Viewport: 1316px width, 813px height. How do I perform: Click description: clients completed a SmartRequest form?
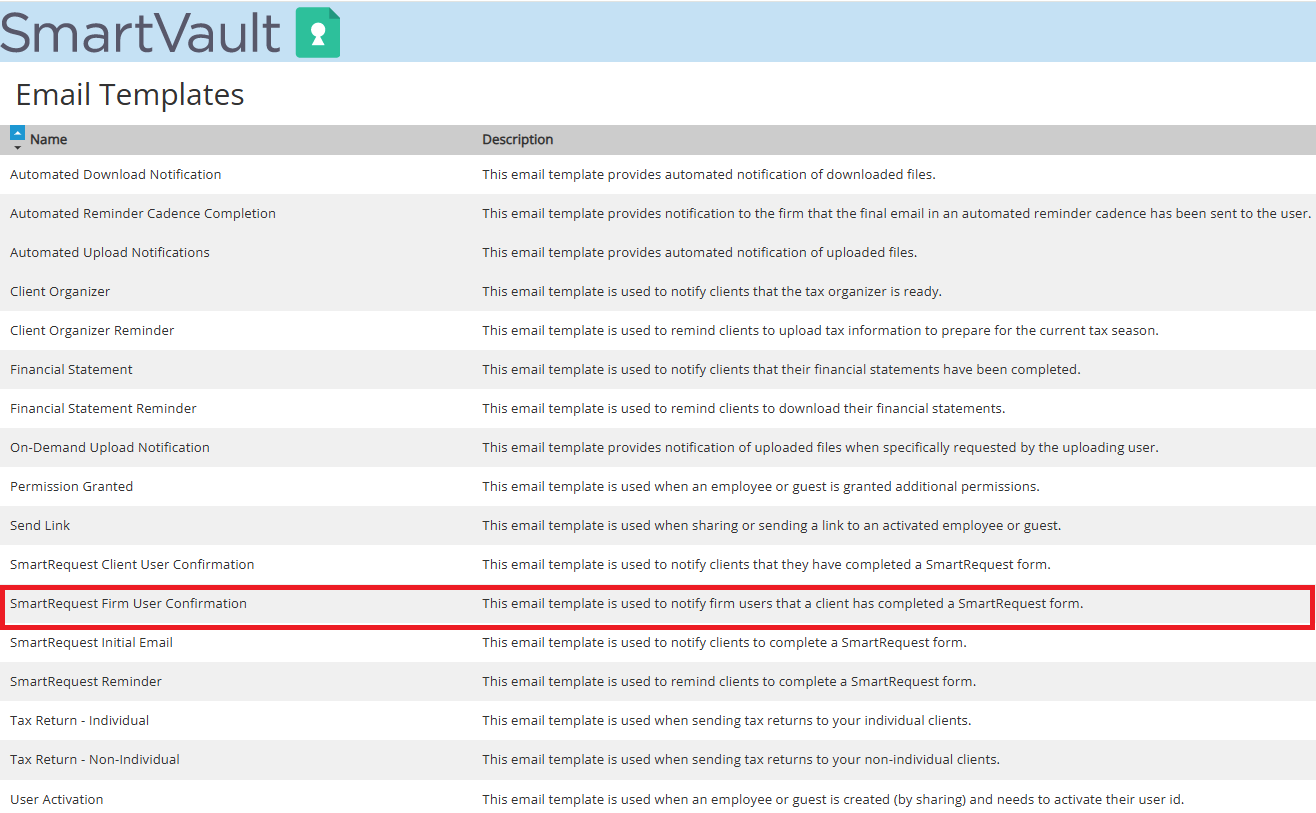tap(766, 564)
